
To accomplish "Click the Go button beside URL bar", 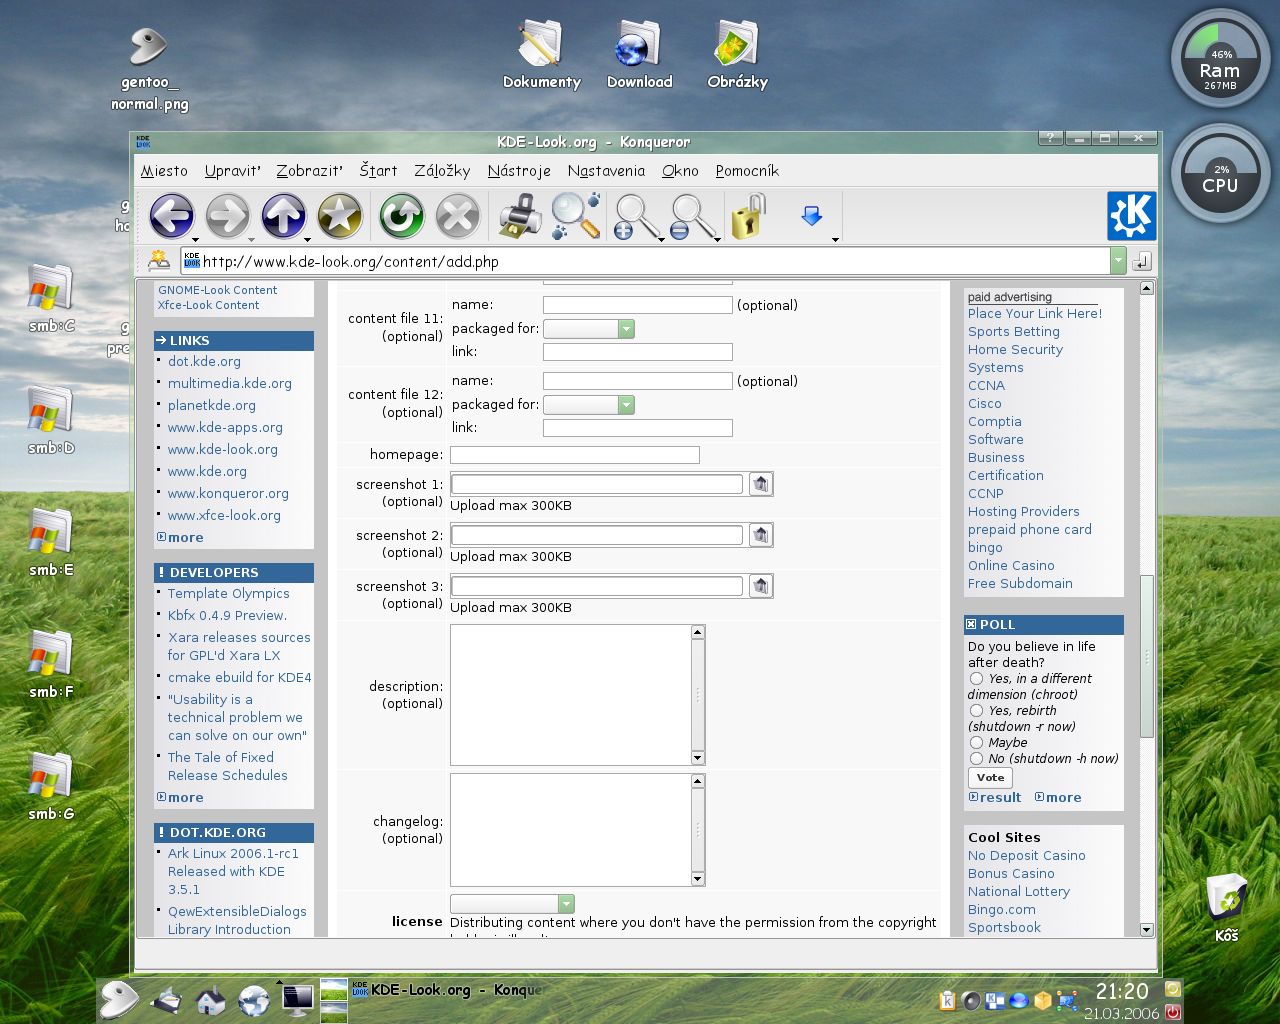I will [x=1142, y=261].
